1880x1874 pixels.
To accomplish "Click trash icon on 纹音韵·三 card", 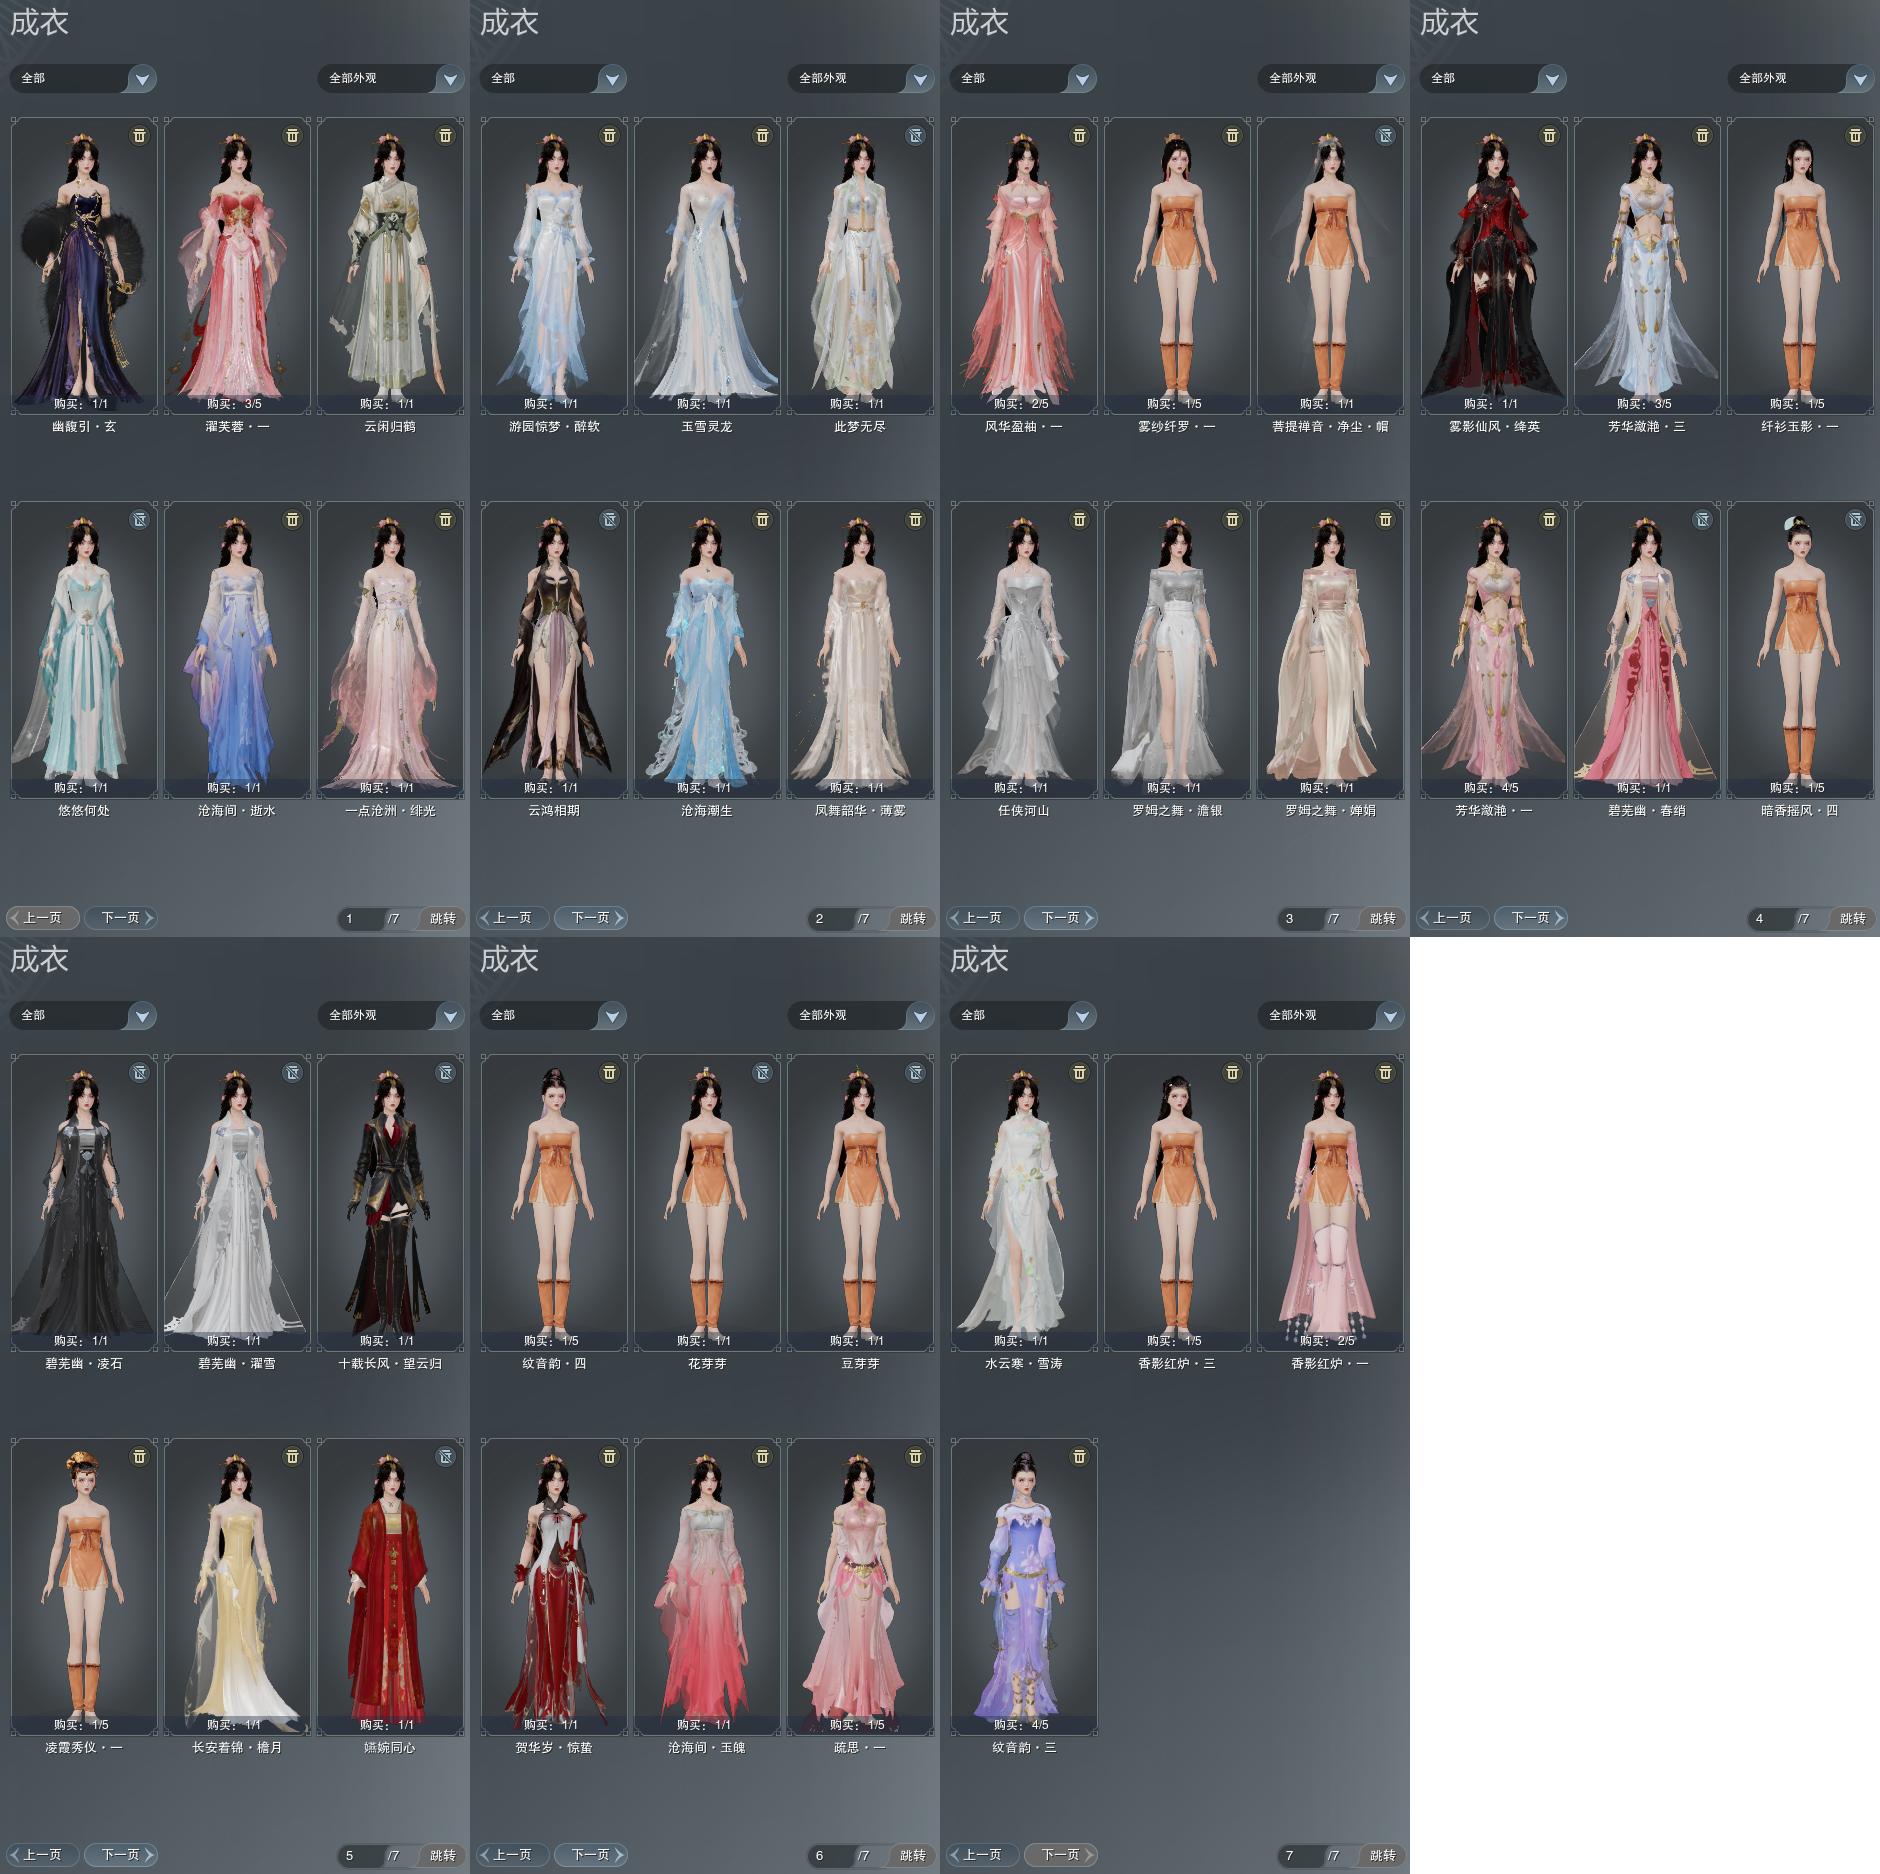I will tap(1079, 1456).
